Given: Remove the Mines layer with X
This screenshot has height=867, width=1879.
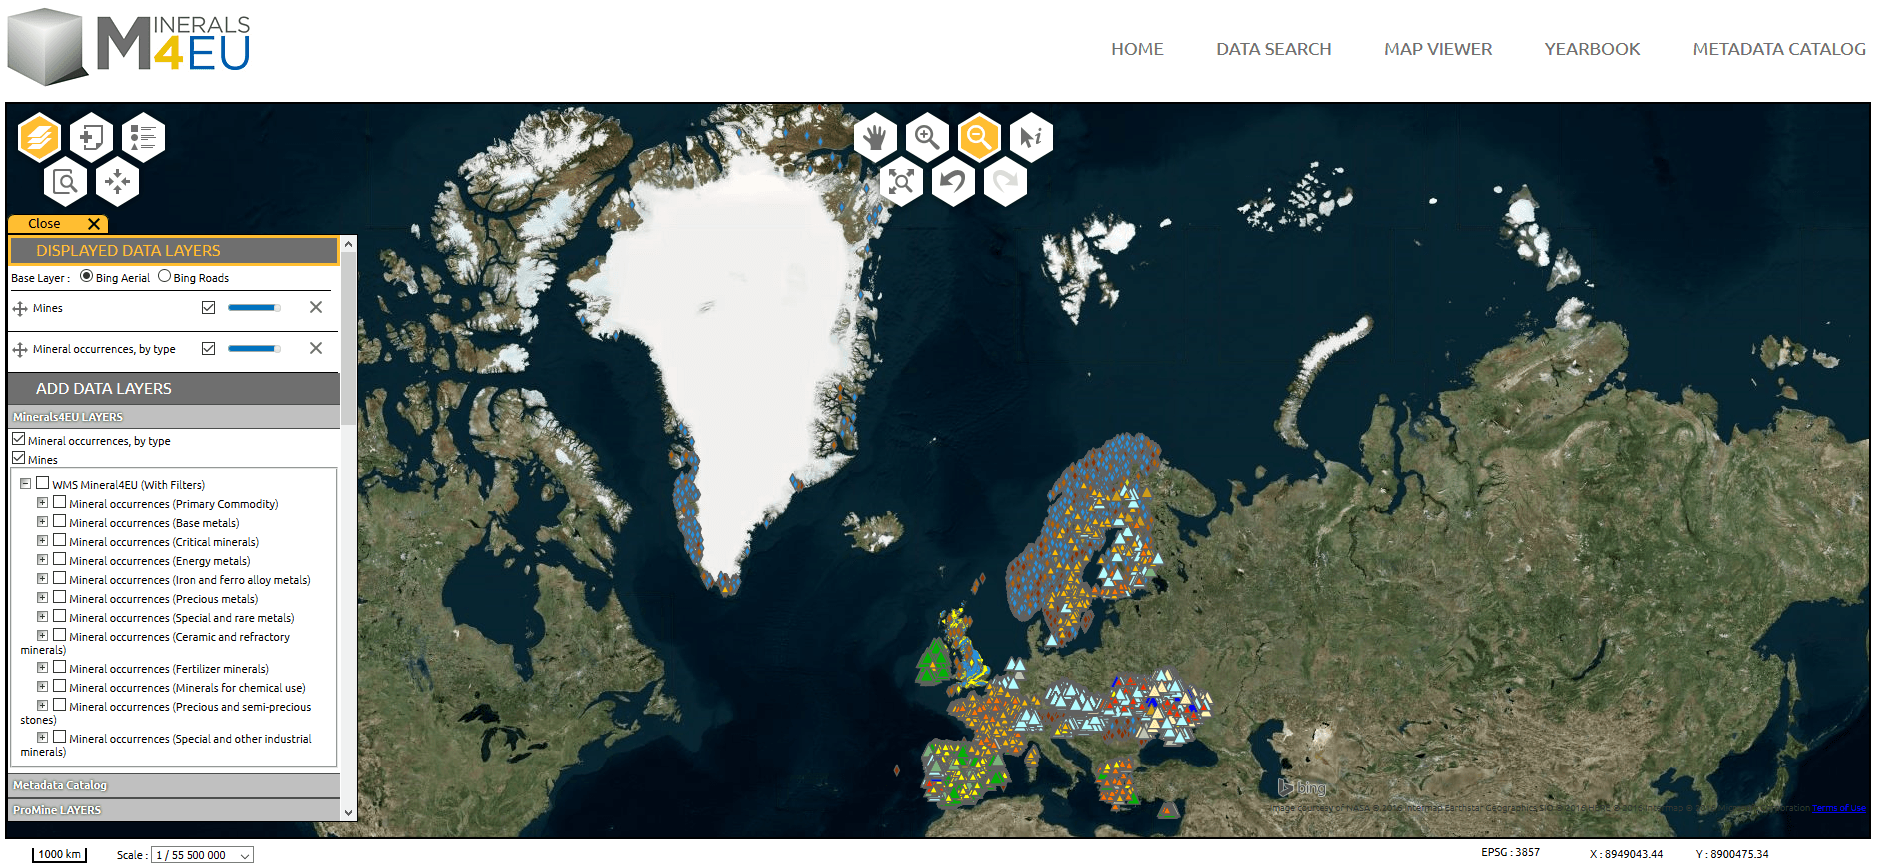Looking at the screenshot, I should tap(316, 308).
